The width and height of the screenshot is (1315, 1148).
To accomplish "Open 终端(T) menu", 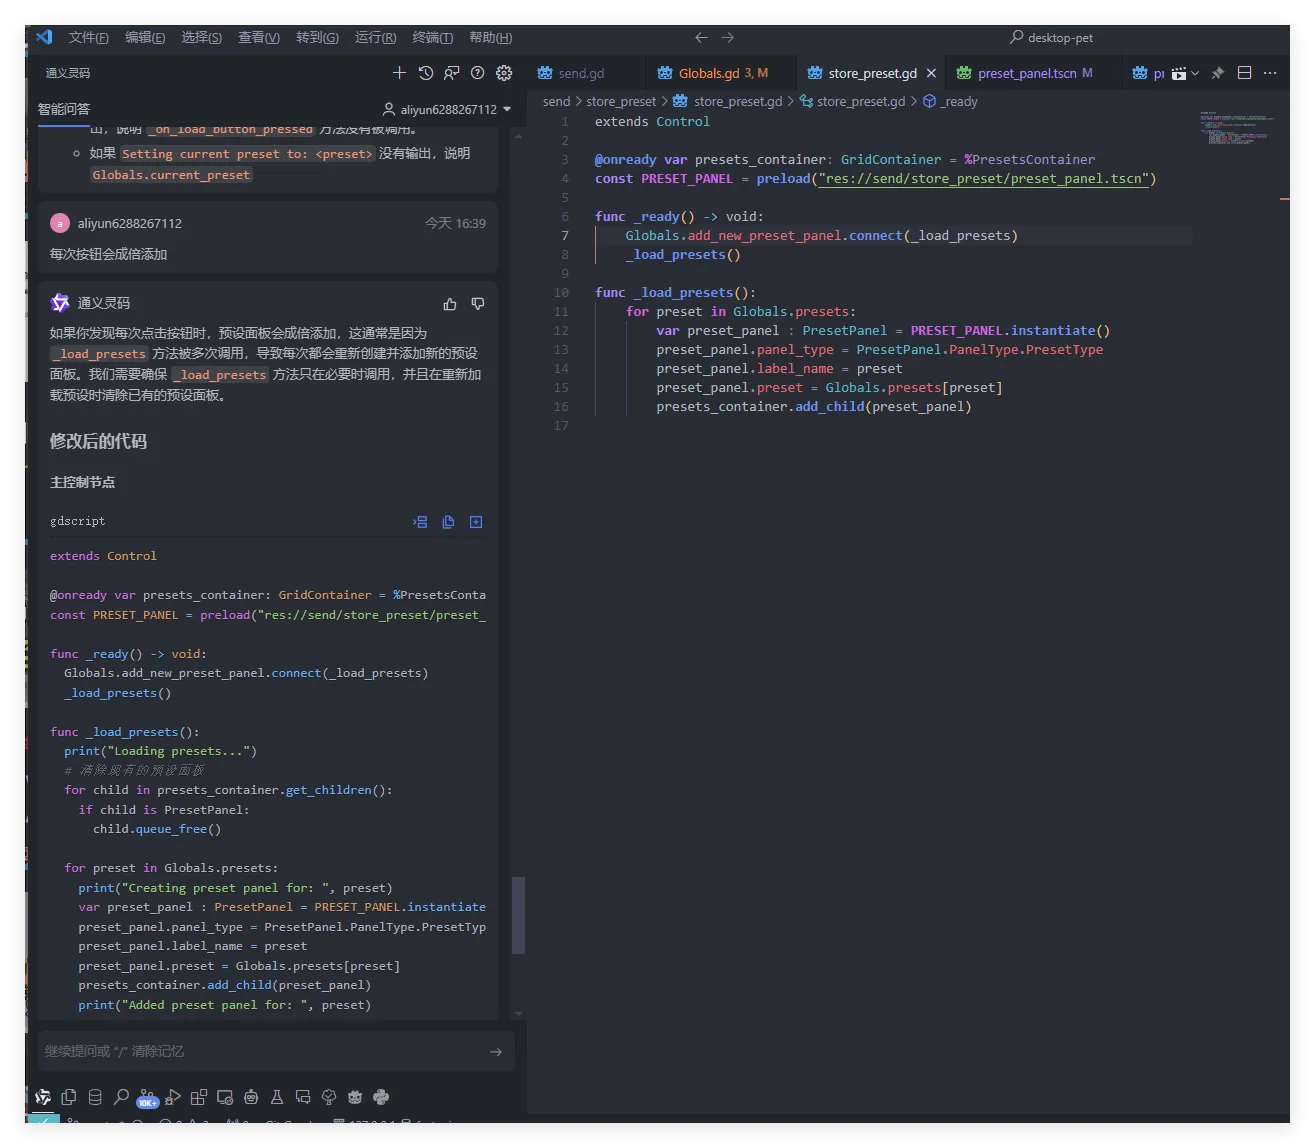I will coord(432,37).
